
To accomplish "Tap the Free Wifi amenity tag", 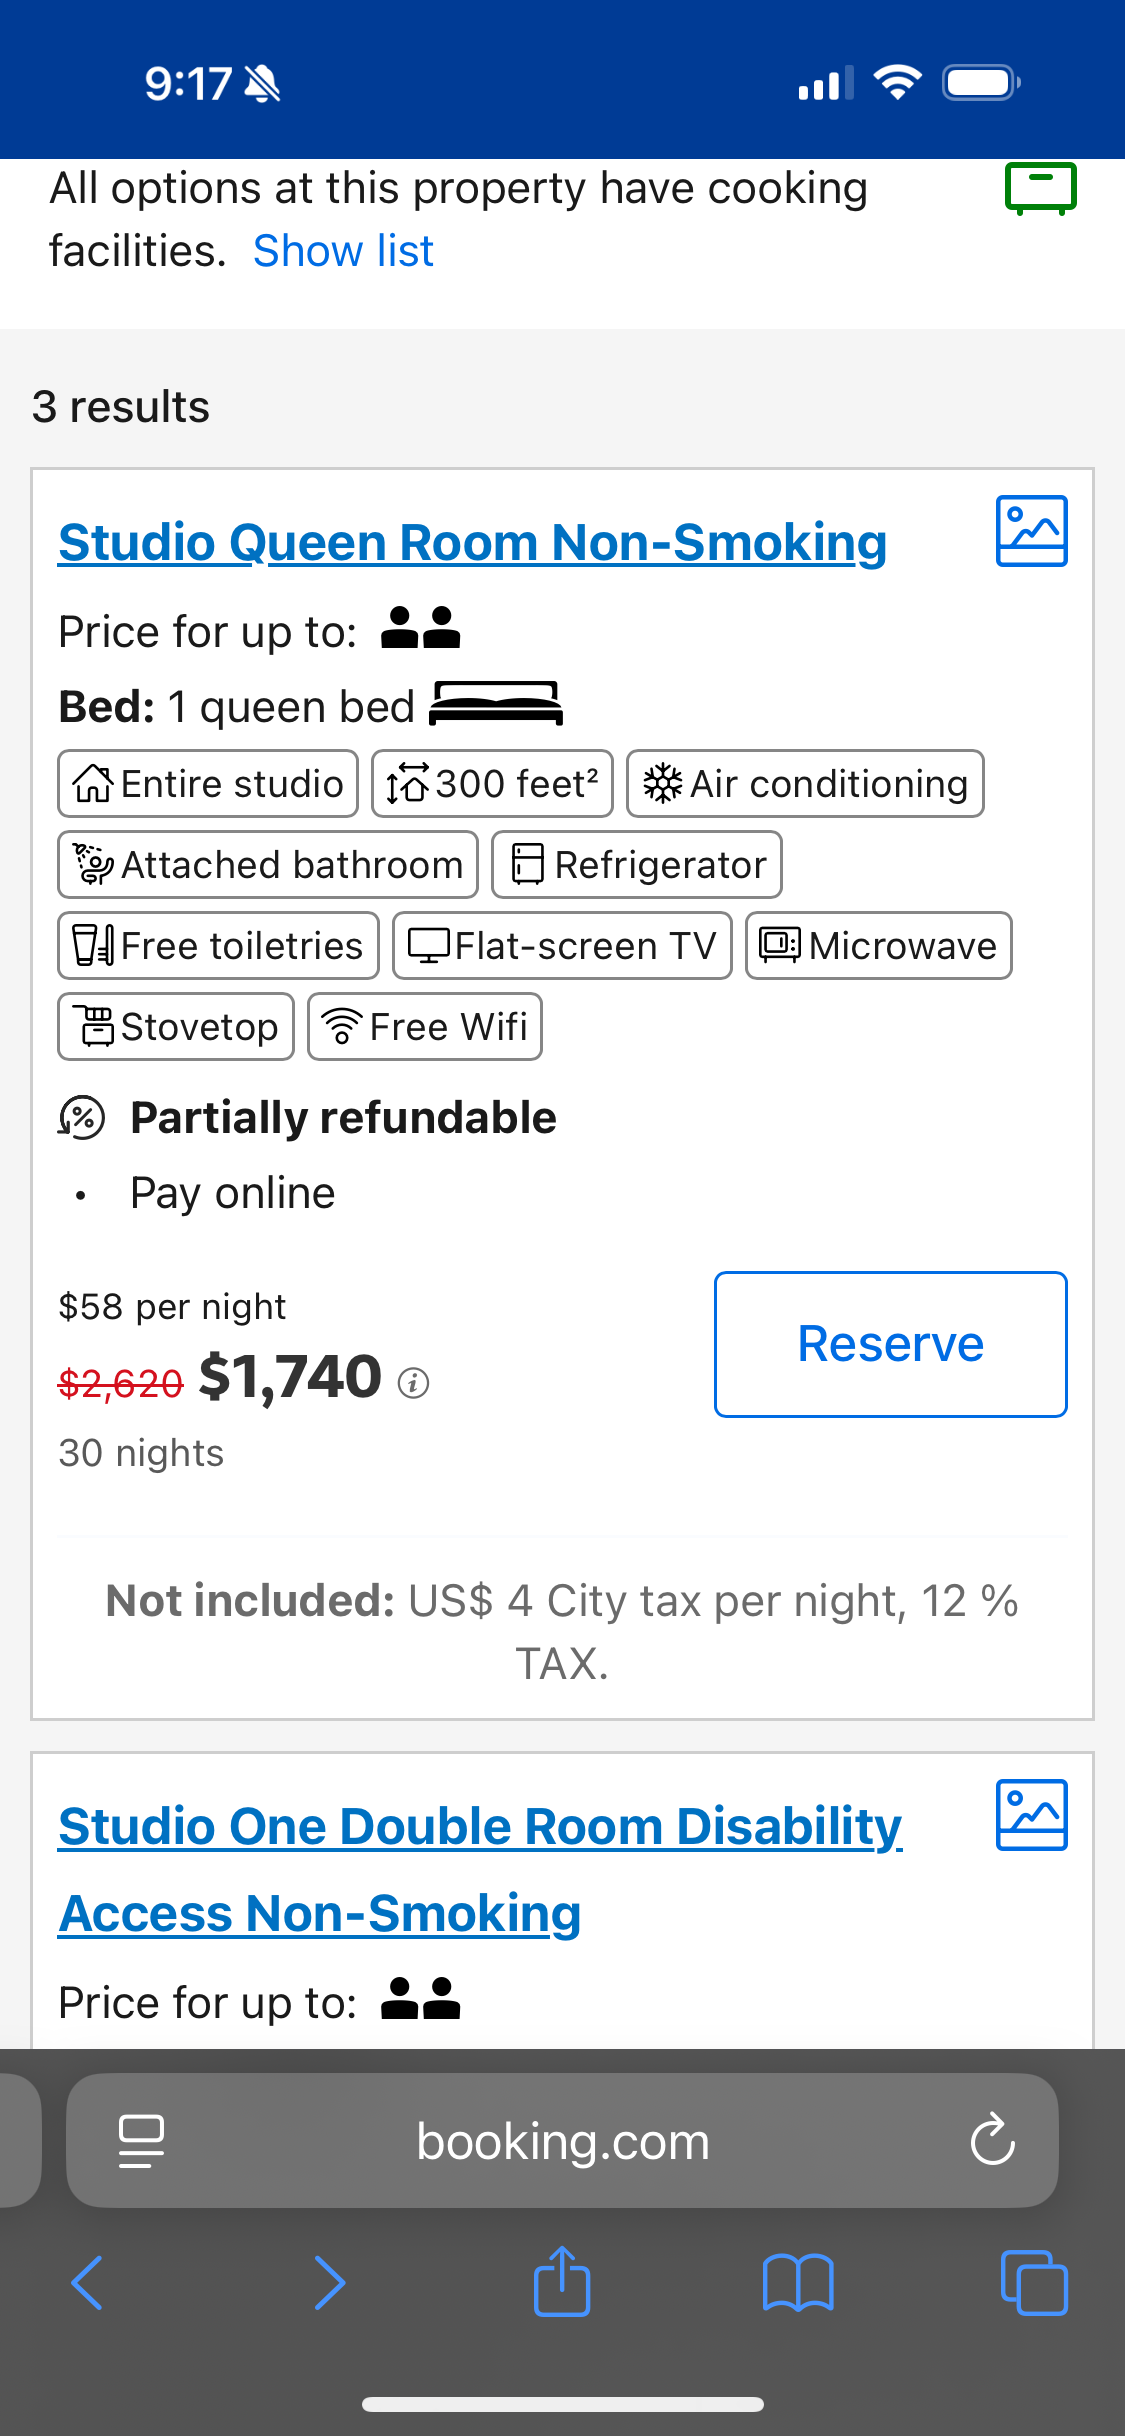I will click(425, 1027).
